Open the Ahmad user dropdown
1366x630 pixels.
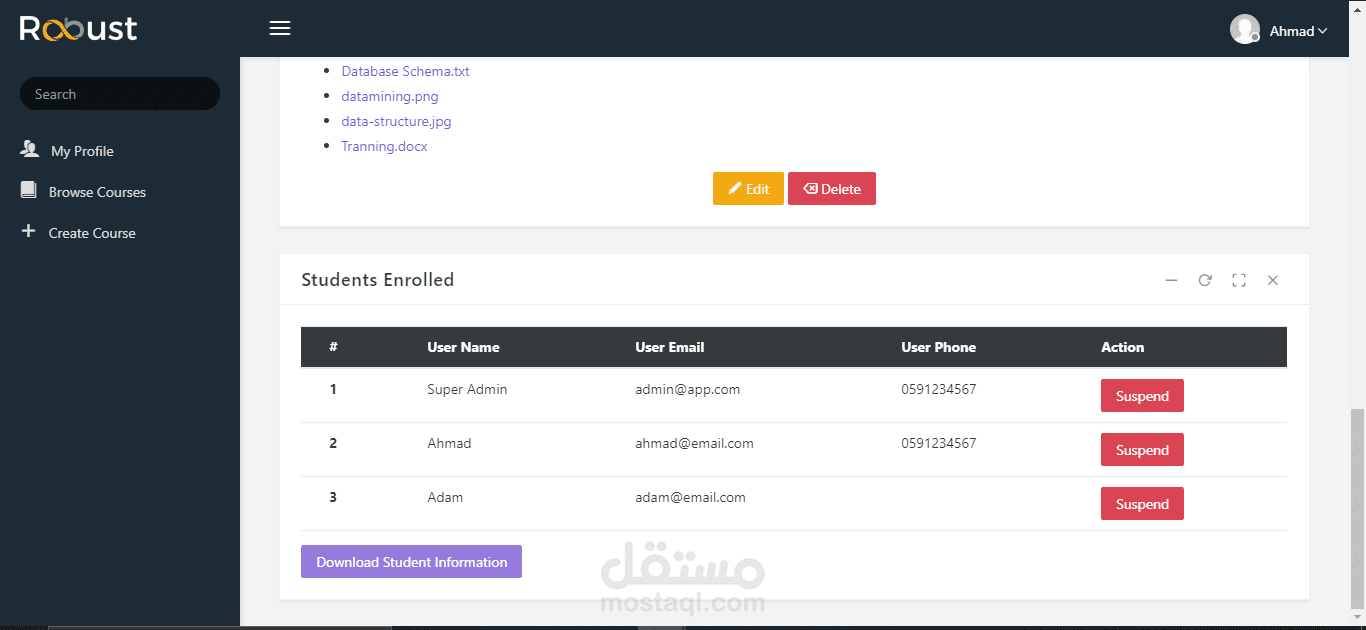(x=1298, y=31)
